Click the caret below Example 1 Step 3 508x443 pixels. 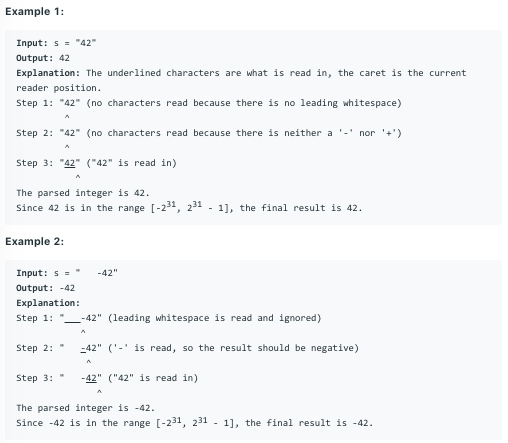tap(78, 177)
